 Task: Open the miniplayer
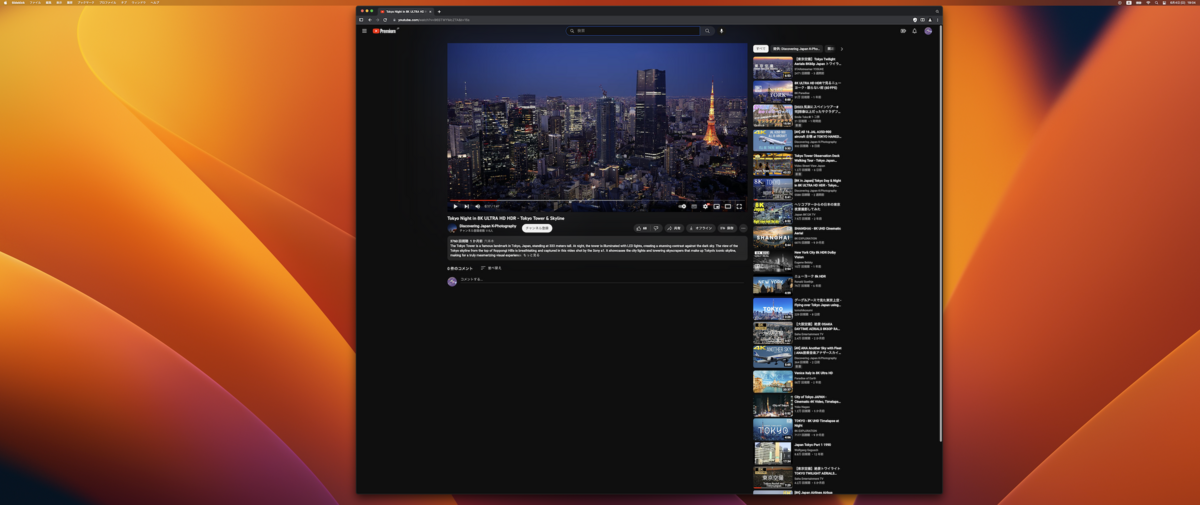pyautogui.click(x=716, y=206)
